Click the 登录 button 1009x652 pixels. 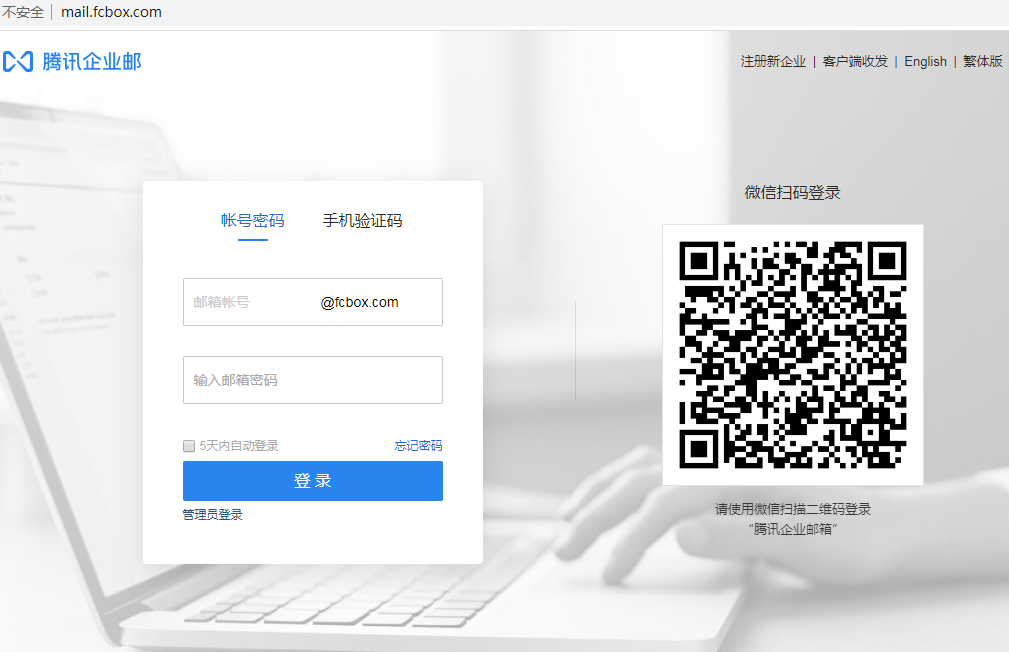coord(312,481)
